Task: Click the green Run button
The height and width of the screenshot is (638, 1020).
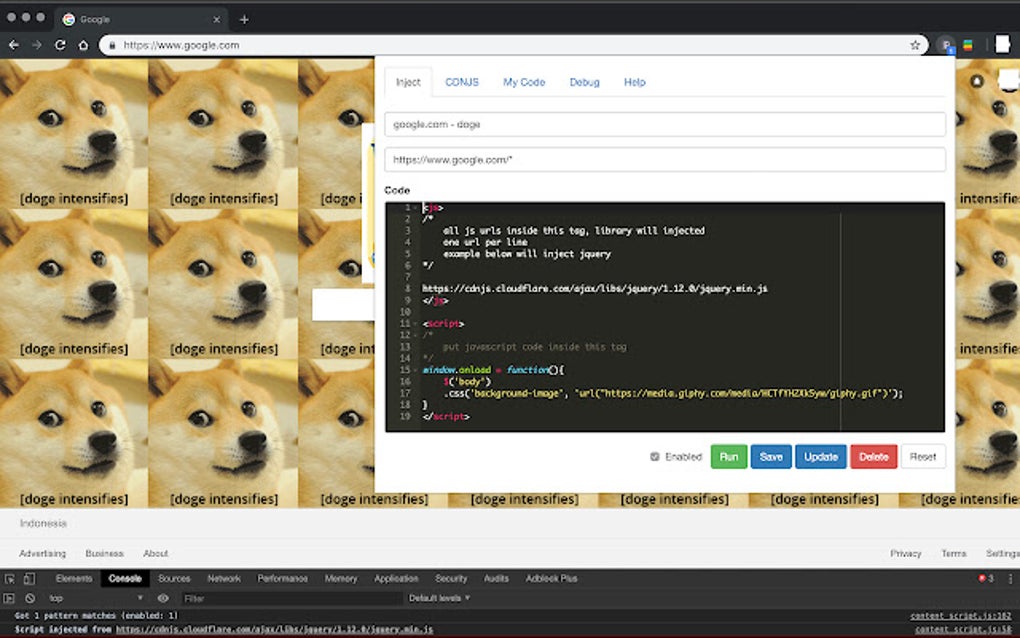Action: tap(729, 457)
